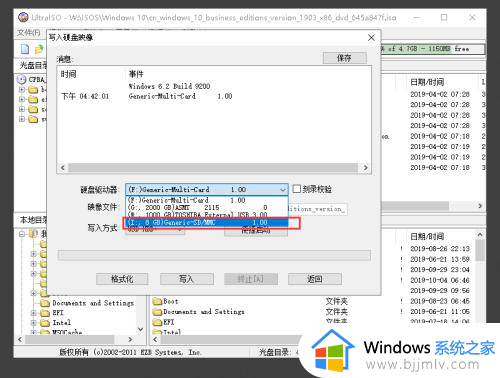This screenshot has height=378, width=500.
Task: Click the image capacity bar showing 4.7GB
Action: 432,49
